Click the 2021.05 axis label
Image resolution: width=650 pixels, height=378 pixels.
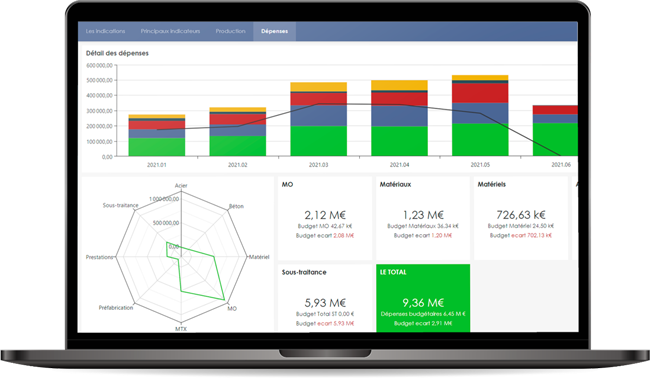480,165
